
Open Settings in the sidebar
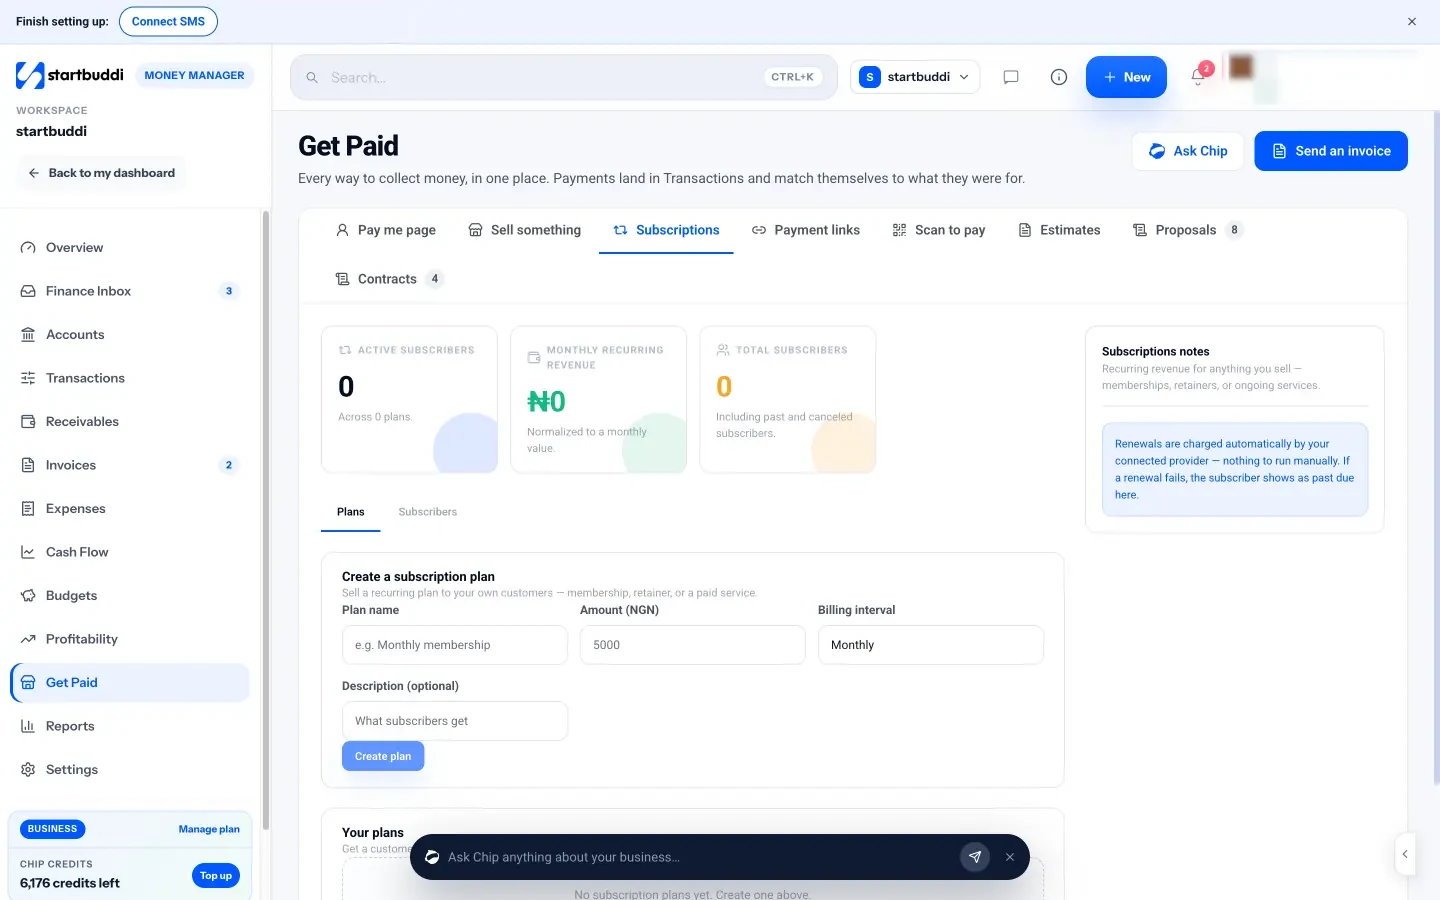pyautogui.click(x=130, y=770)
